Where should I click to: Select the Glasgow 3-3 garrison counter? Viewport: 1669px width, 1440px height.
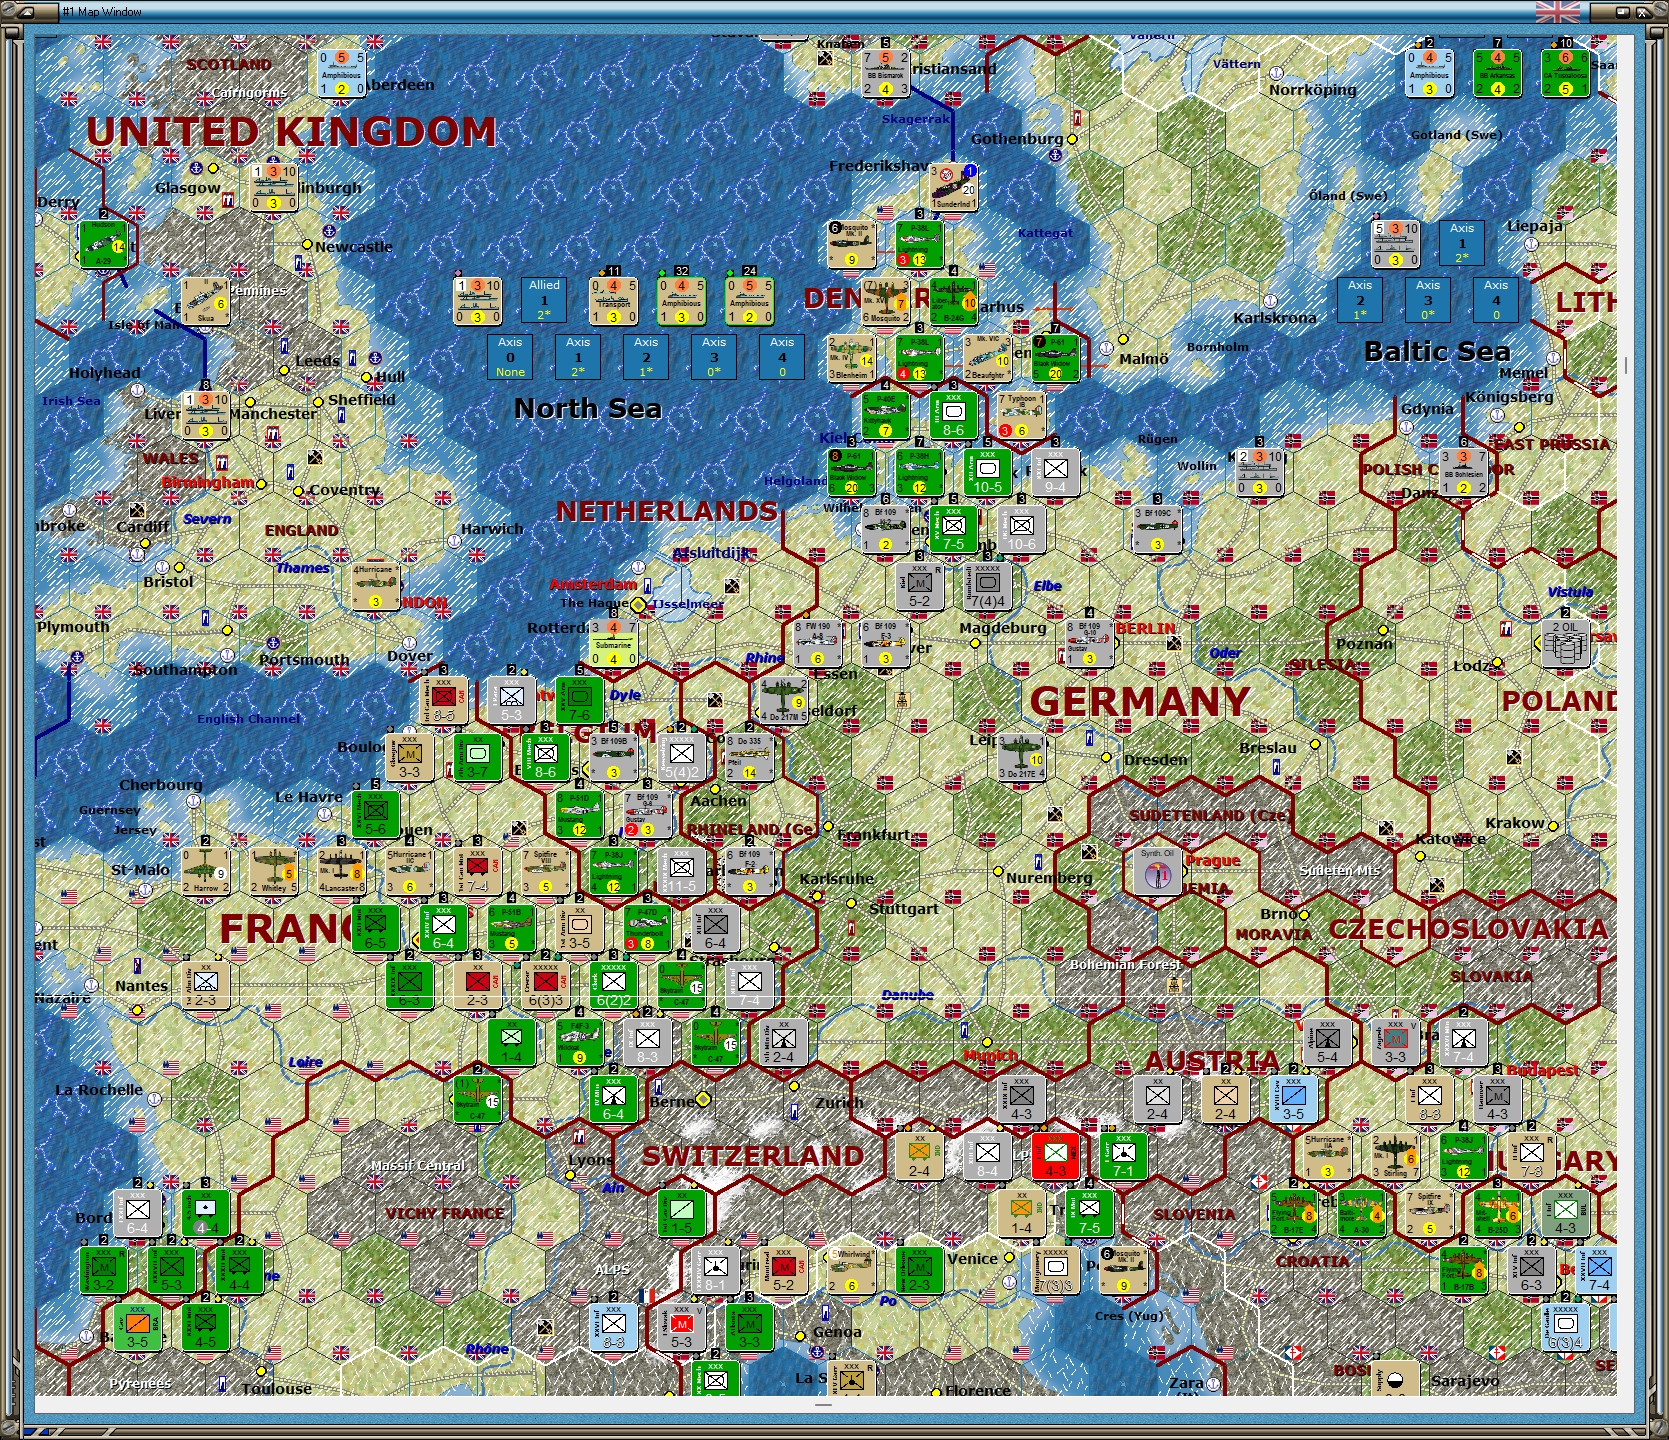click(x=409, y=757)
